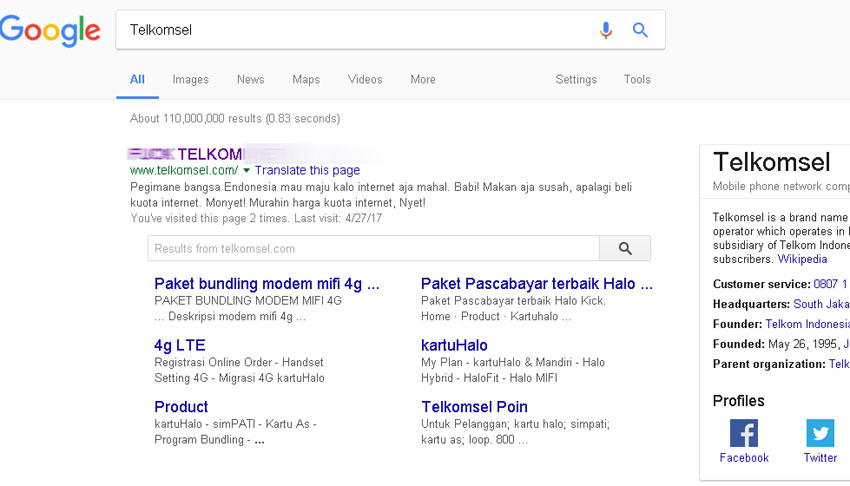The height and width of the screenshot is (486, 850).
Task: Click 'Untuk Pelanggan; kartu halo' description
Action: [x=516, y=424]
